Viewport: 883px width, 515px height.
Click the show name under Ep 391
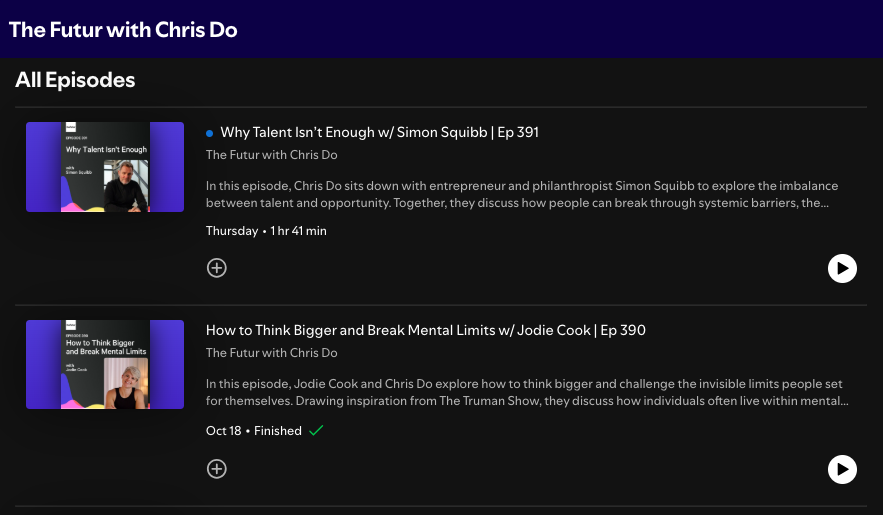(271, 155)
